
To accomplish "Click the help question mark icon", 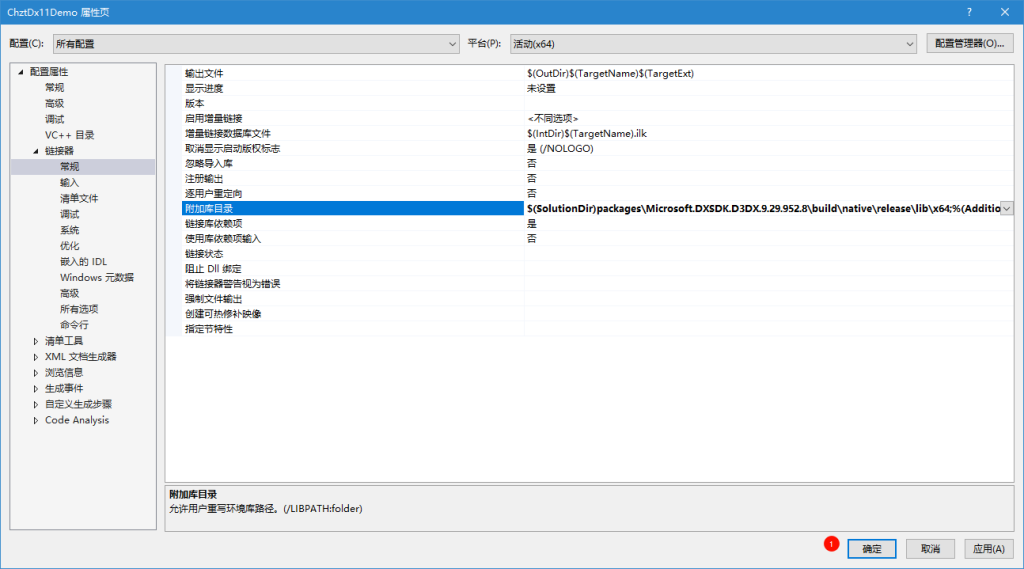I will [x=969, y=11].
